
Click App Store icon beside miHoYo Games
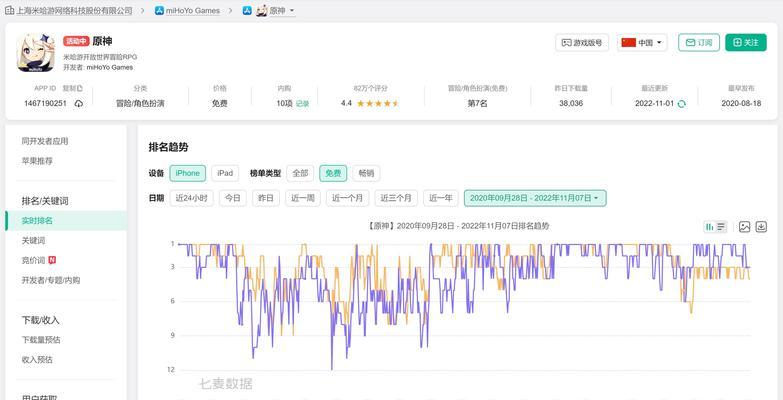[x=159, y=10]
